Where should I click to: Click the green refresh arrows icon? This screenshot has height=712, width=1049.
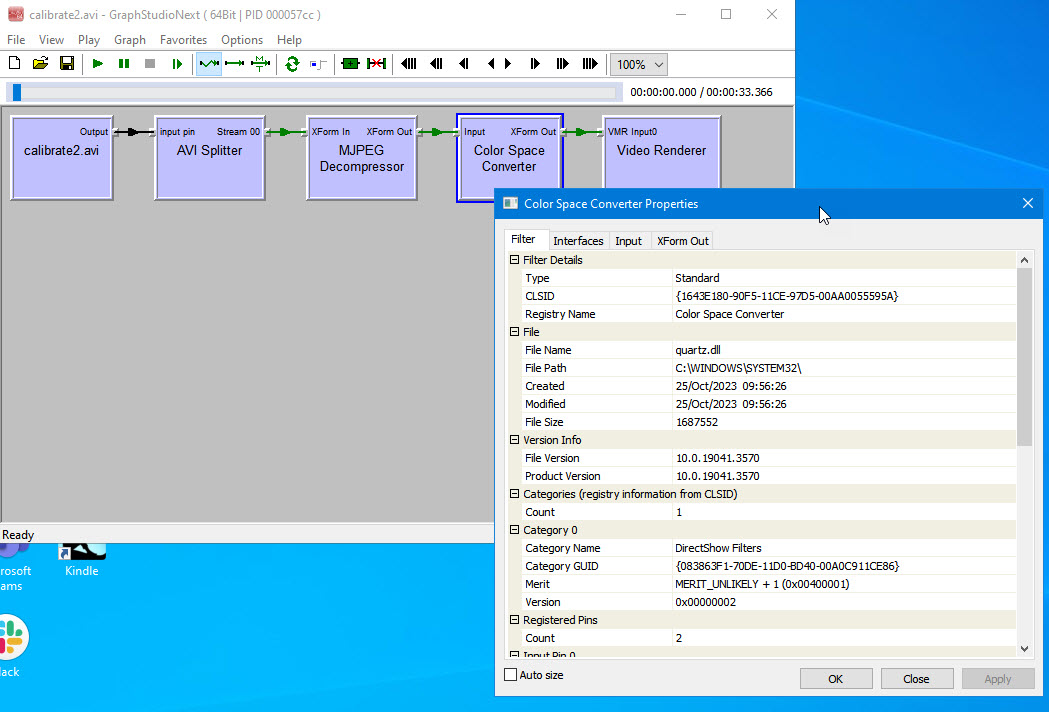[x=292, y=64]
